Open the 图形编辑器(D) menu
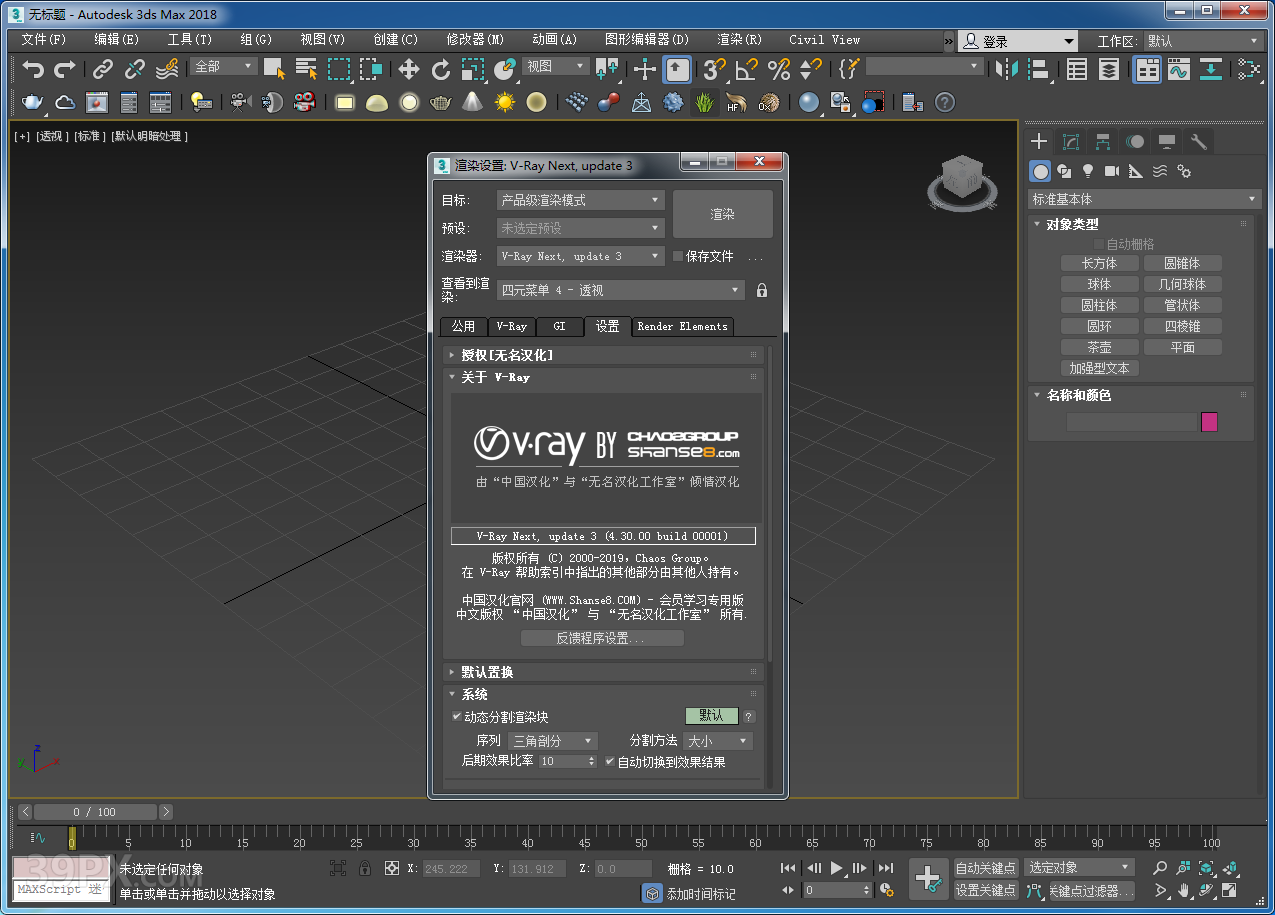This screenshot has height=915, width=1275. (647, 40)
